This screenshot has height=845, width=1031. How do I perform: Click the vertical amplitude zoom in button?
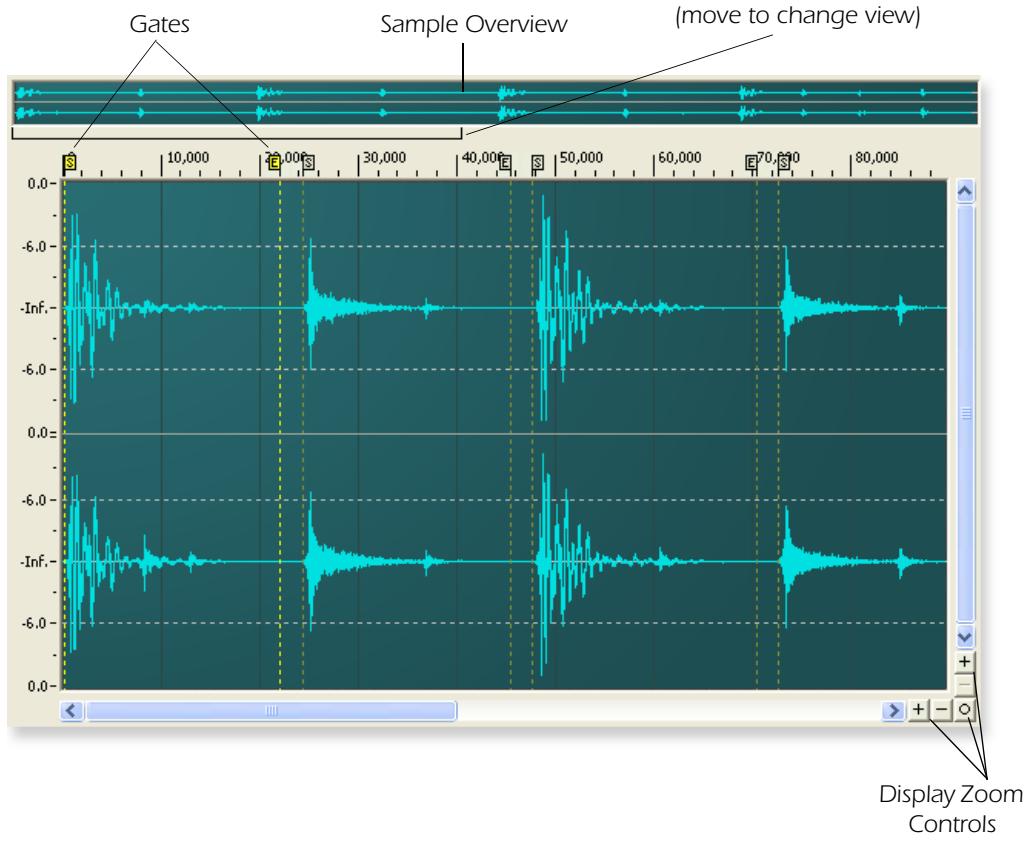click(x=964, y=662)
